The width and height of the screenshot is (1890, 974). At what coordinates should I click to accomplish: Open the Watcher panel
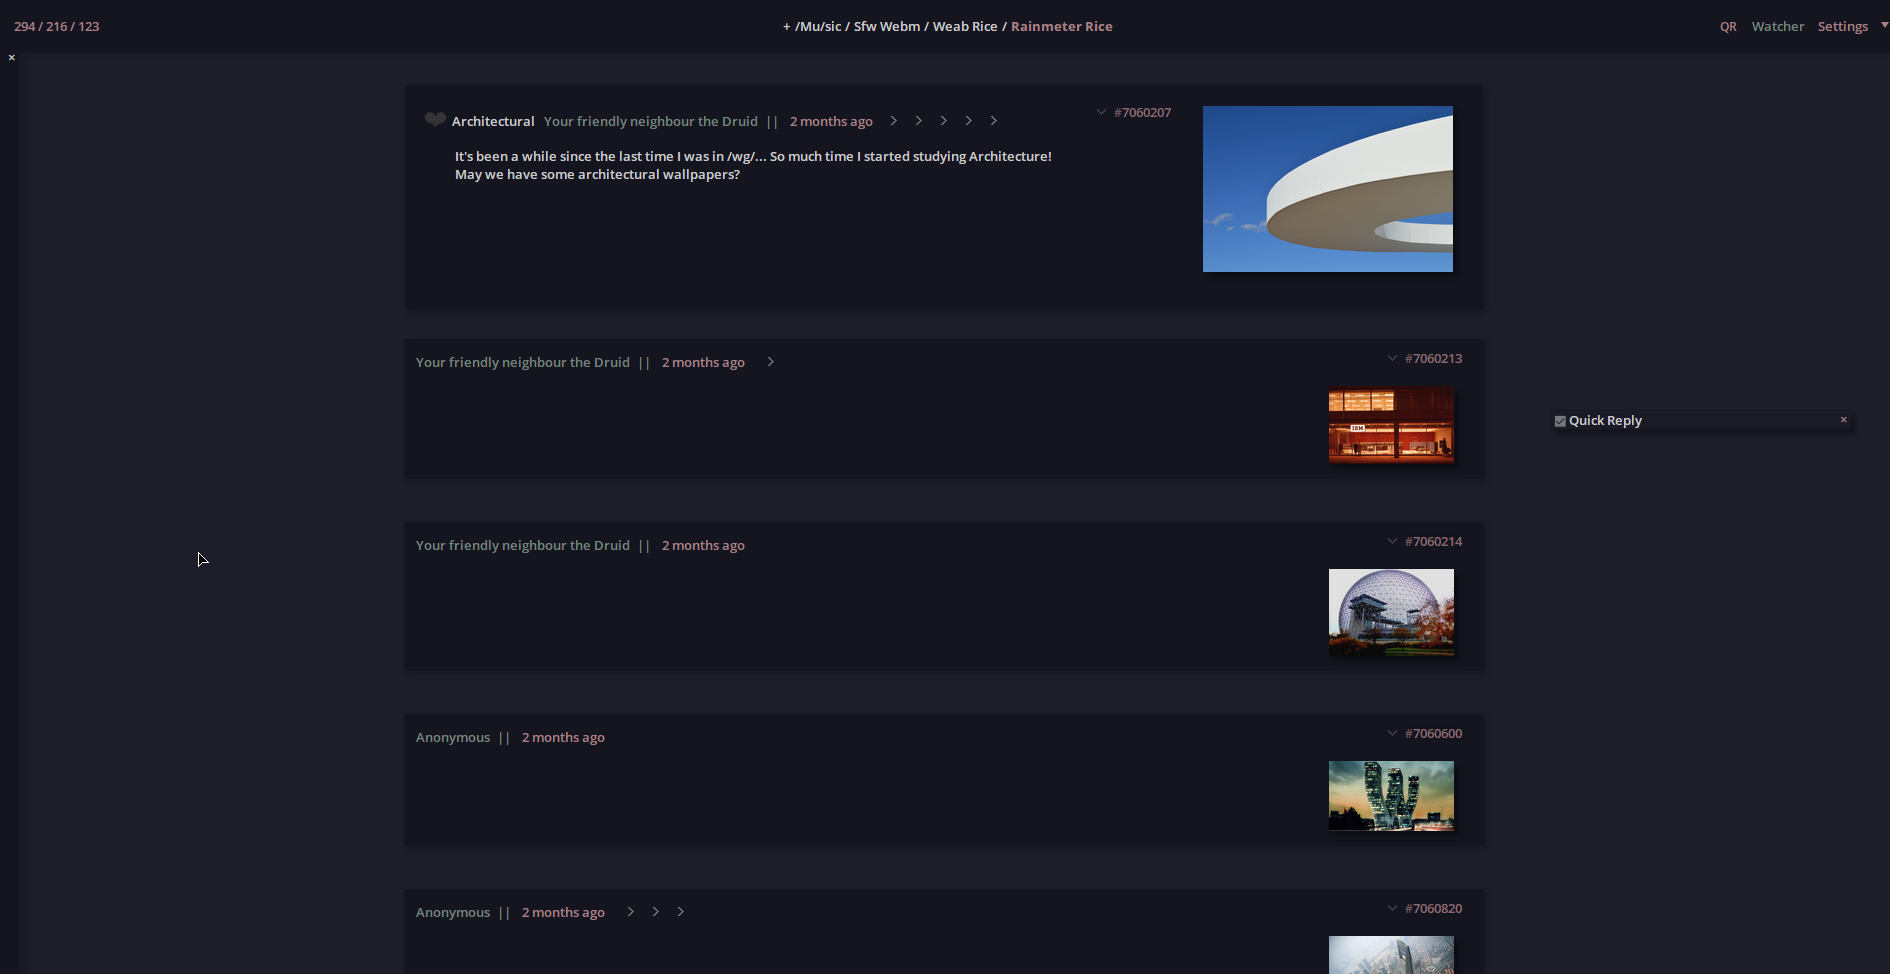1778,26
